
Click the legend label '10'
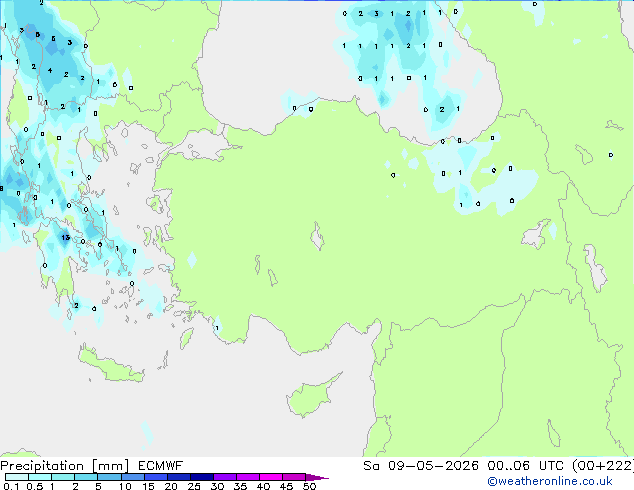point(125,486)
